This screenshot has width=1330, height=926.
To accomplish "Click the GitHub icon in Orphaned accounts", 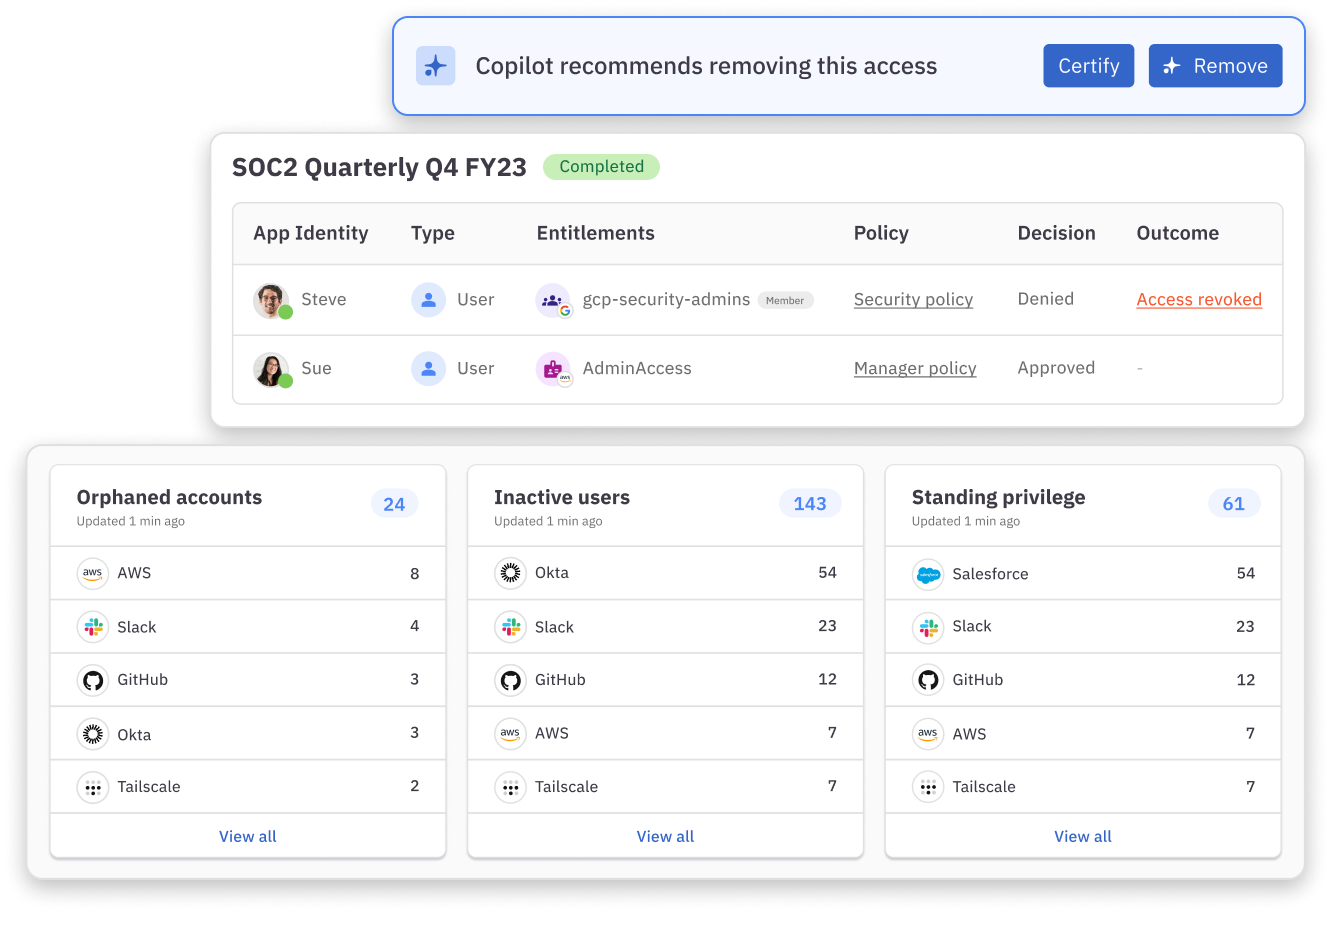I will click(x=93, y=680).
